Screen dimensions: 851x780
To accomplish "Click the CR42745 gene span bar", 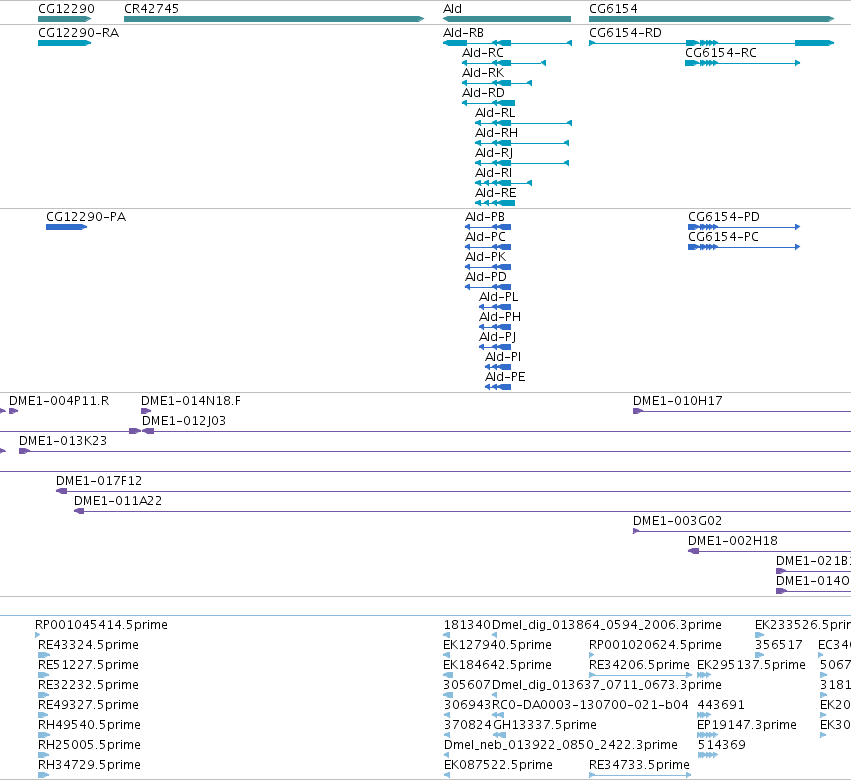I will pyautogui.click(x=274, y=19).
